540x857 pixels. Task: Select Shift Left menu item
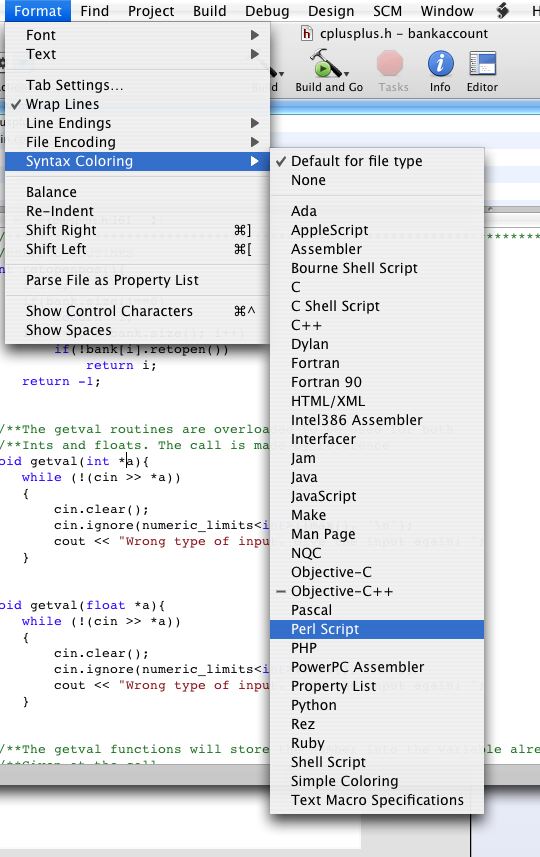click(137, 249)
